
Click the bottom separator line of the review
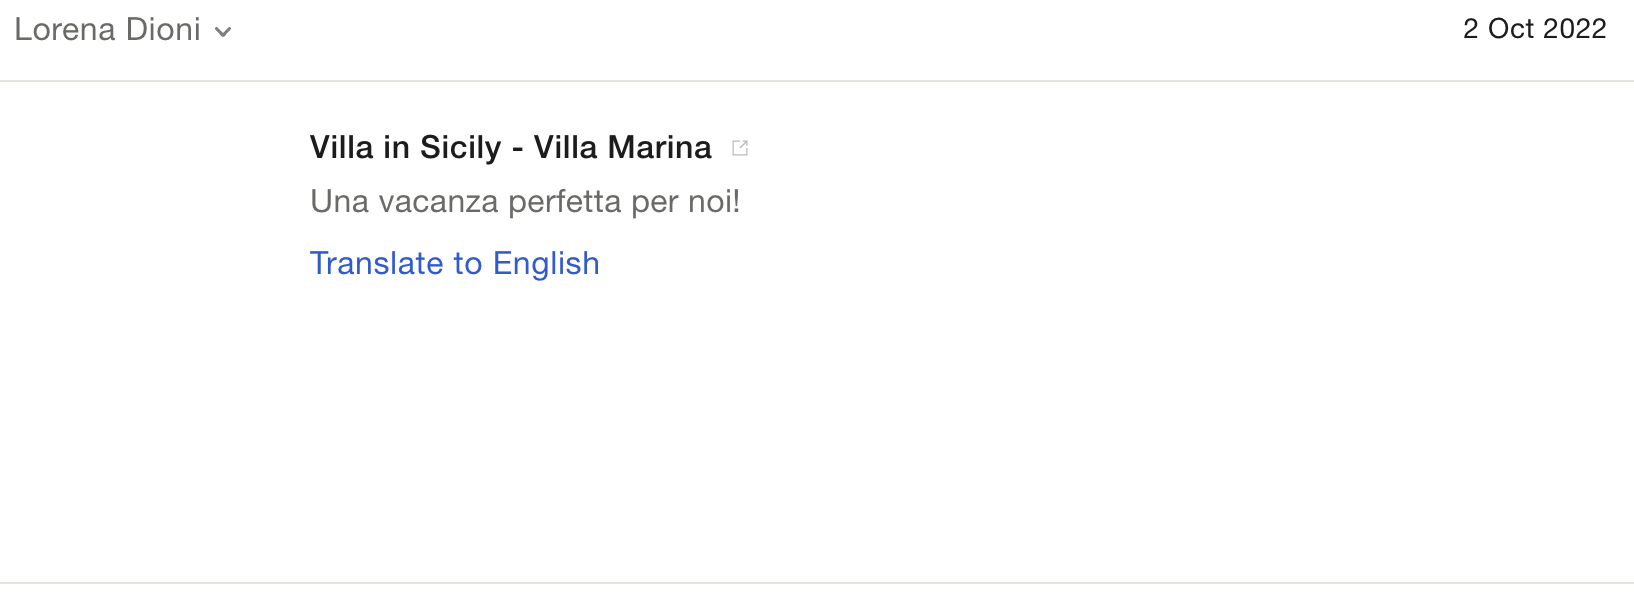tap(817, 583)
